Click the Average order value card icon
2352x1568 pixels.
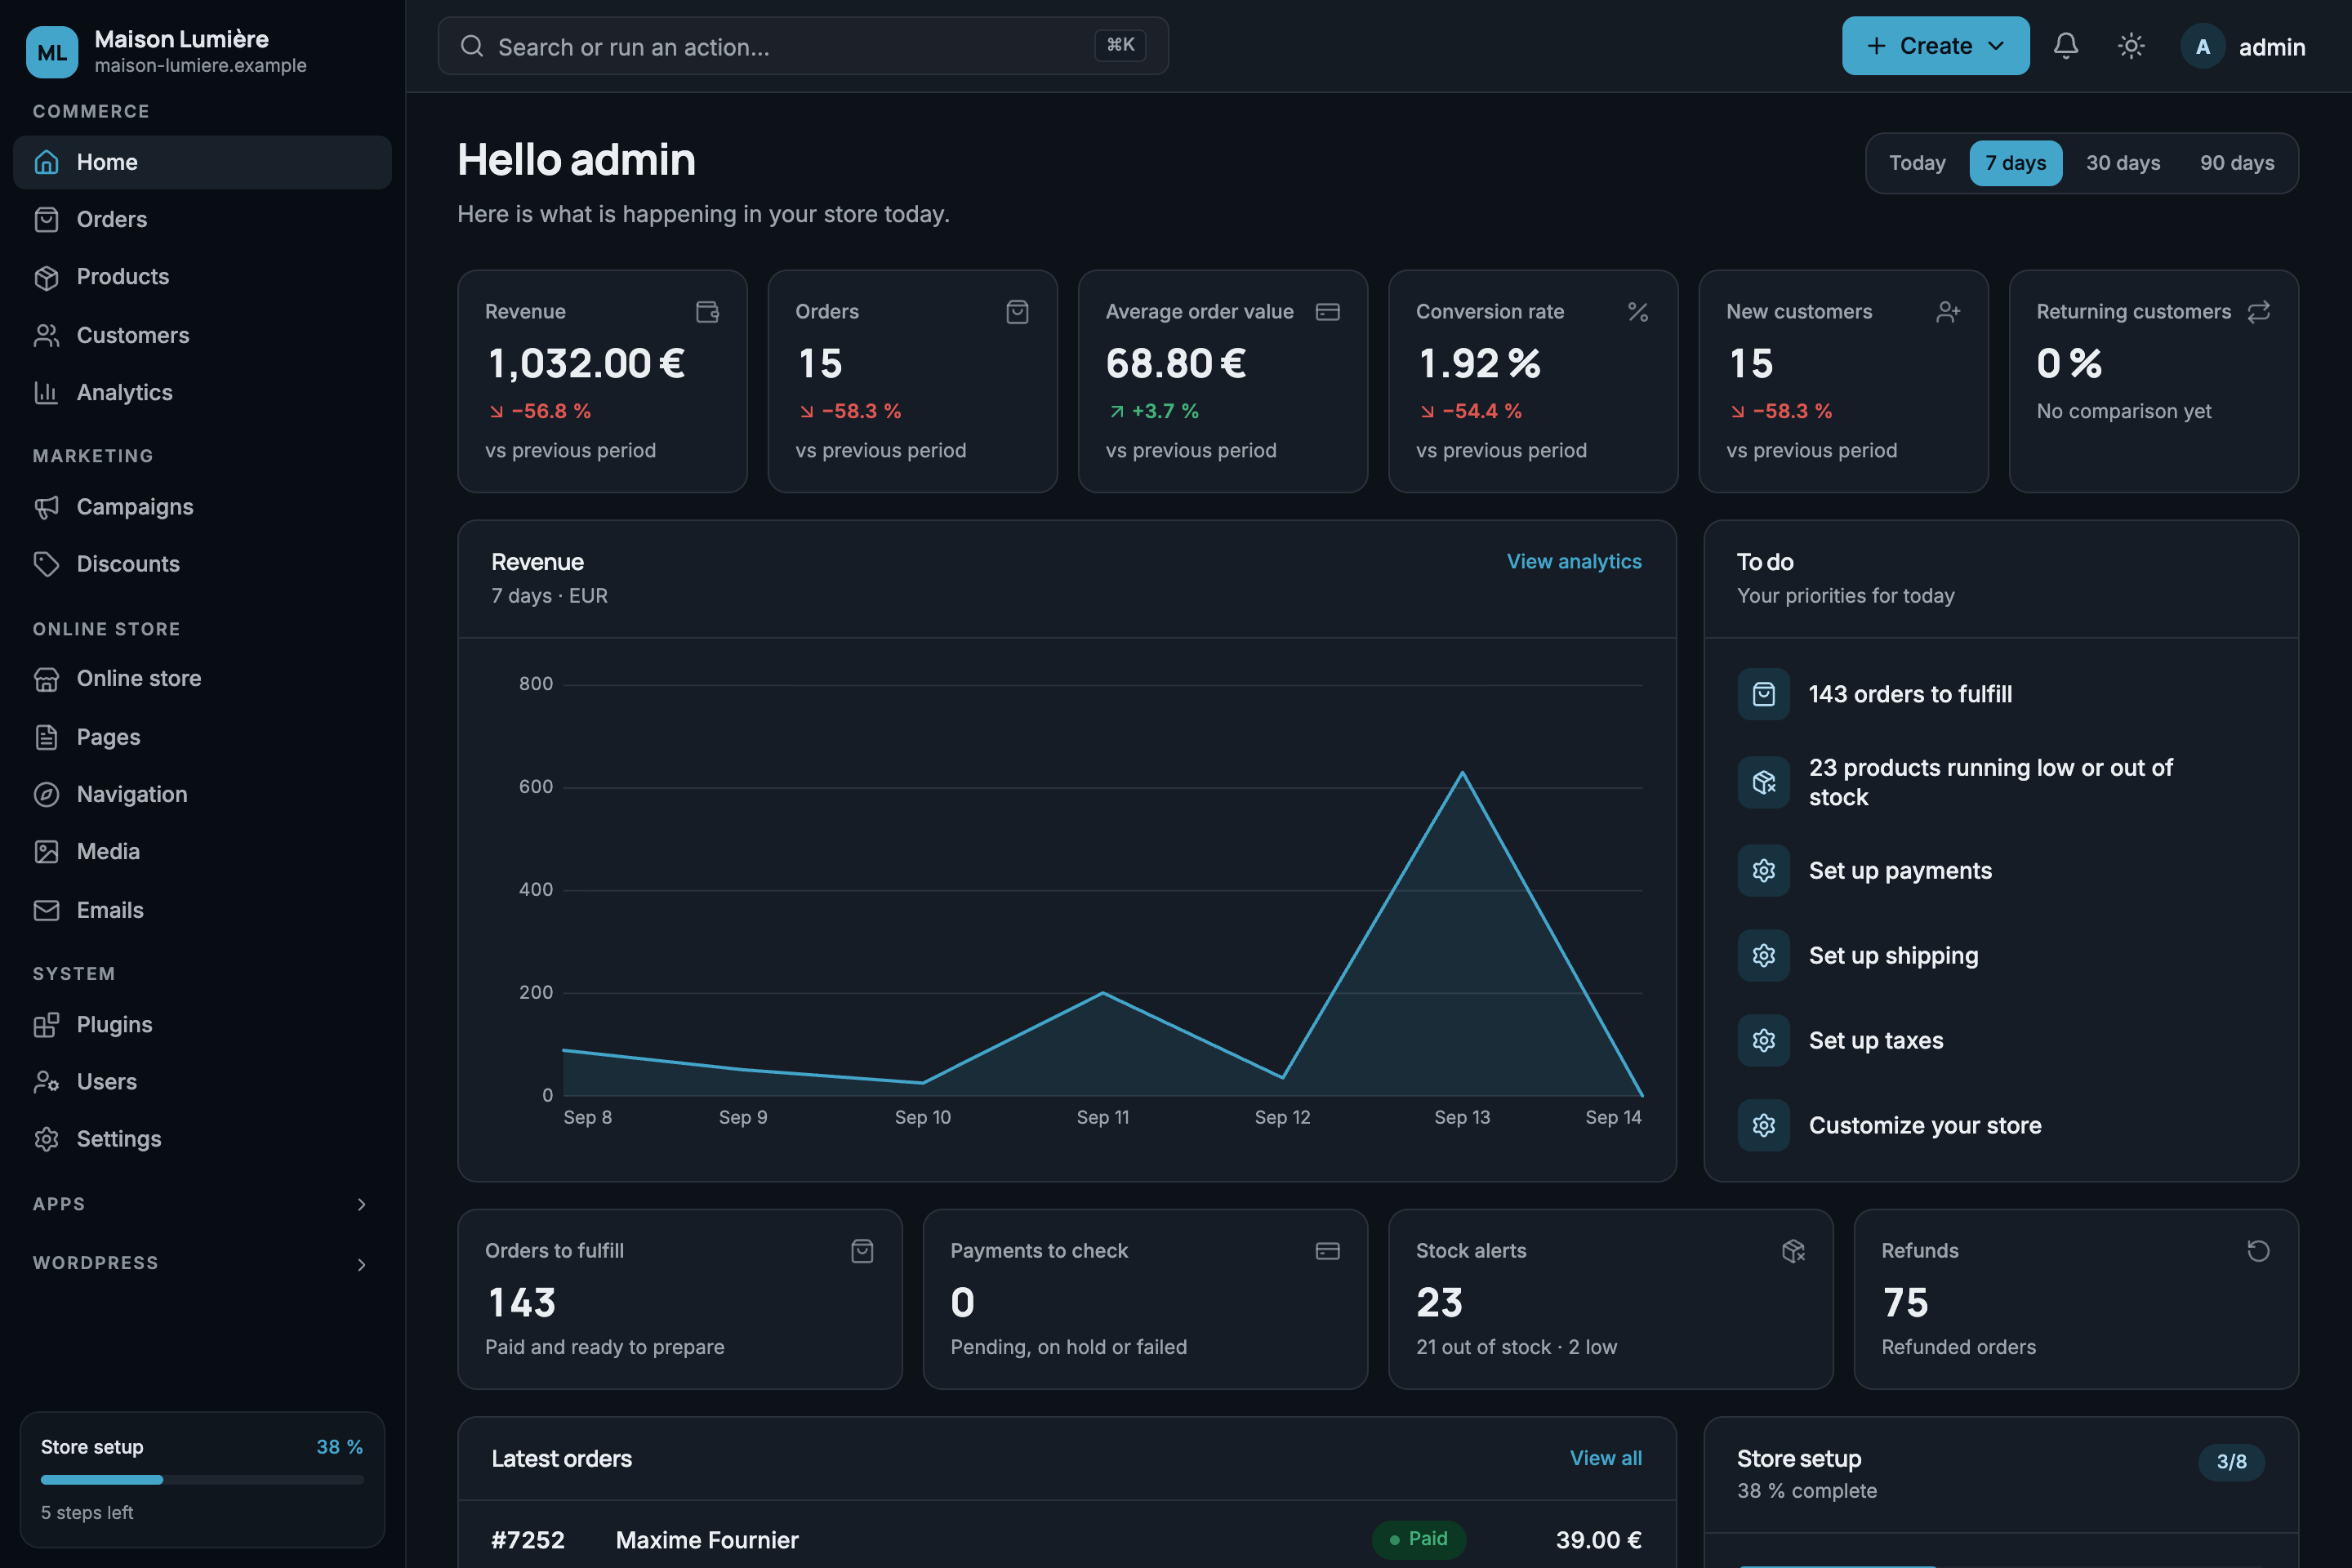tap(1327, 312)
